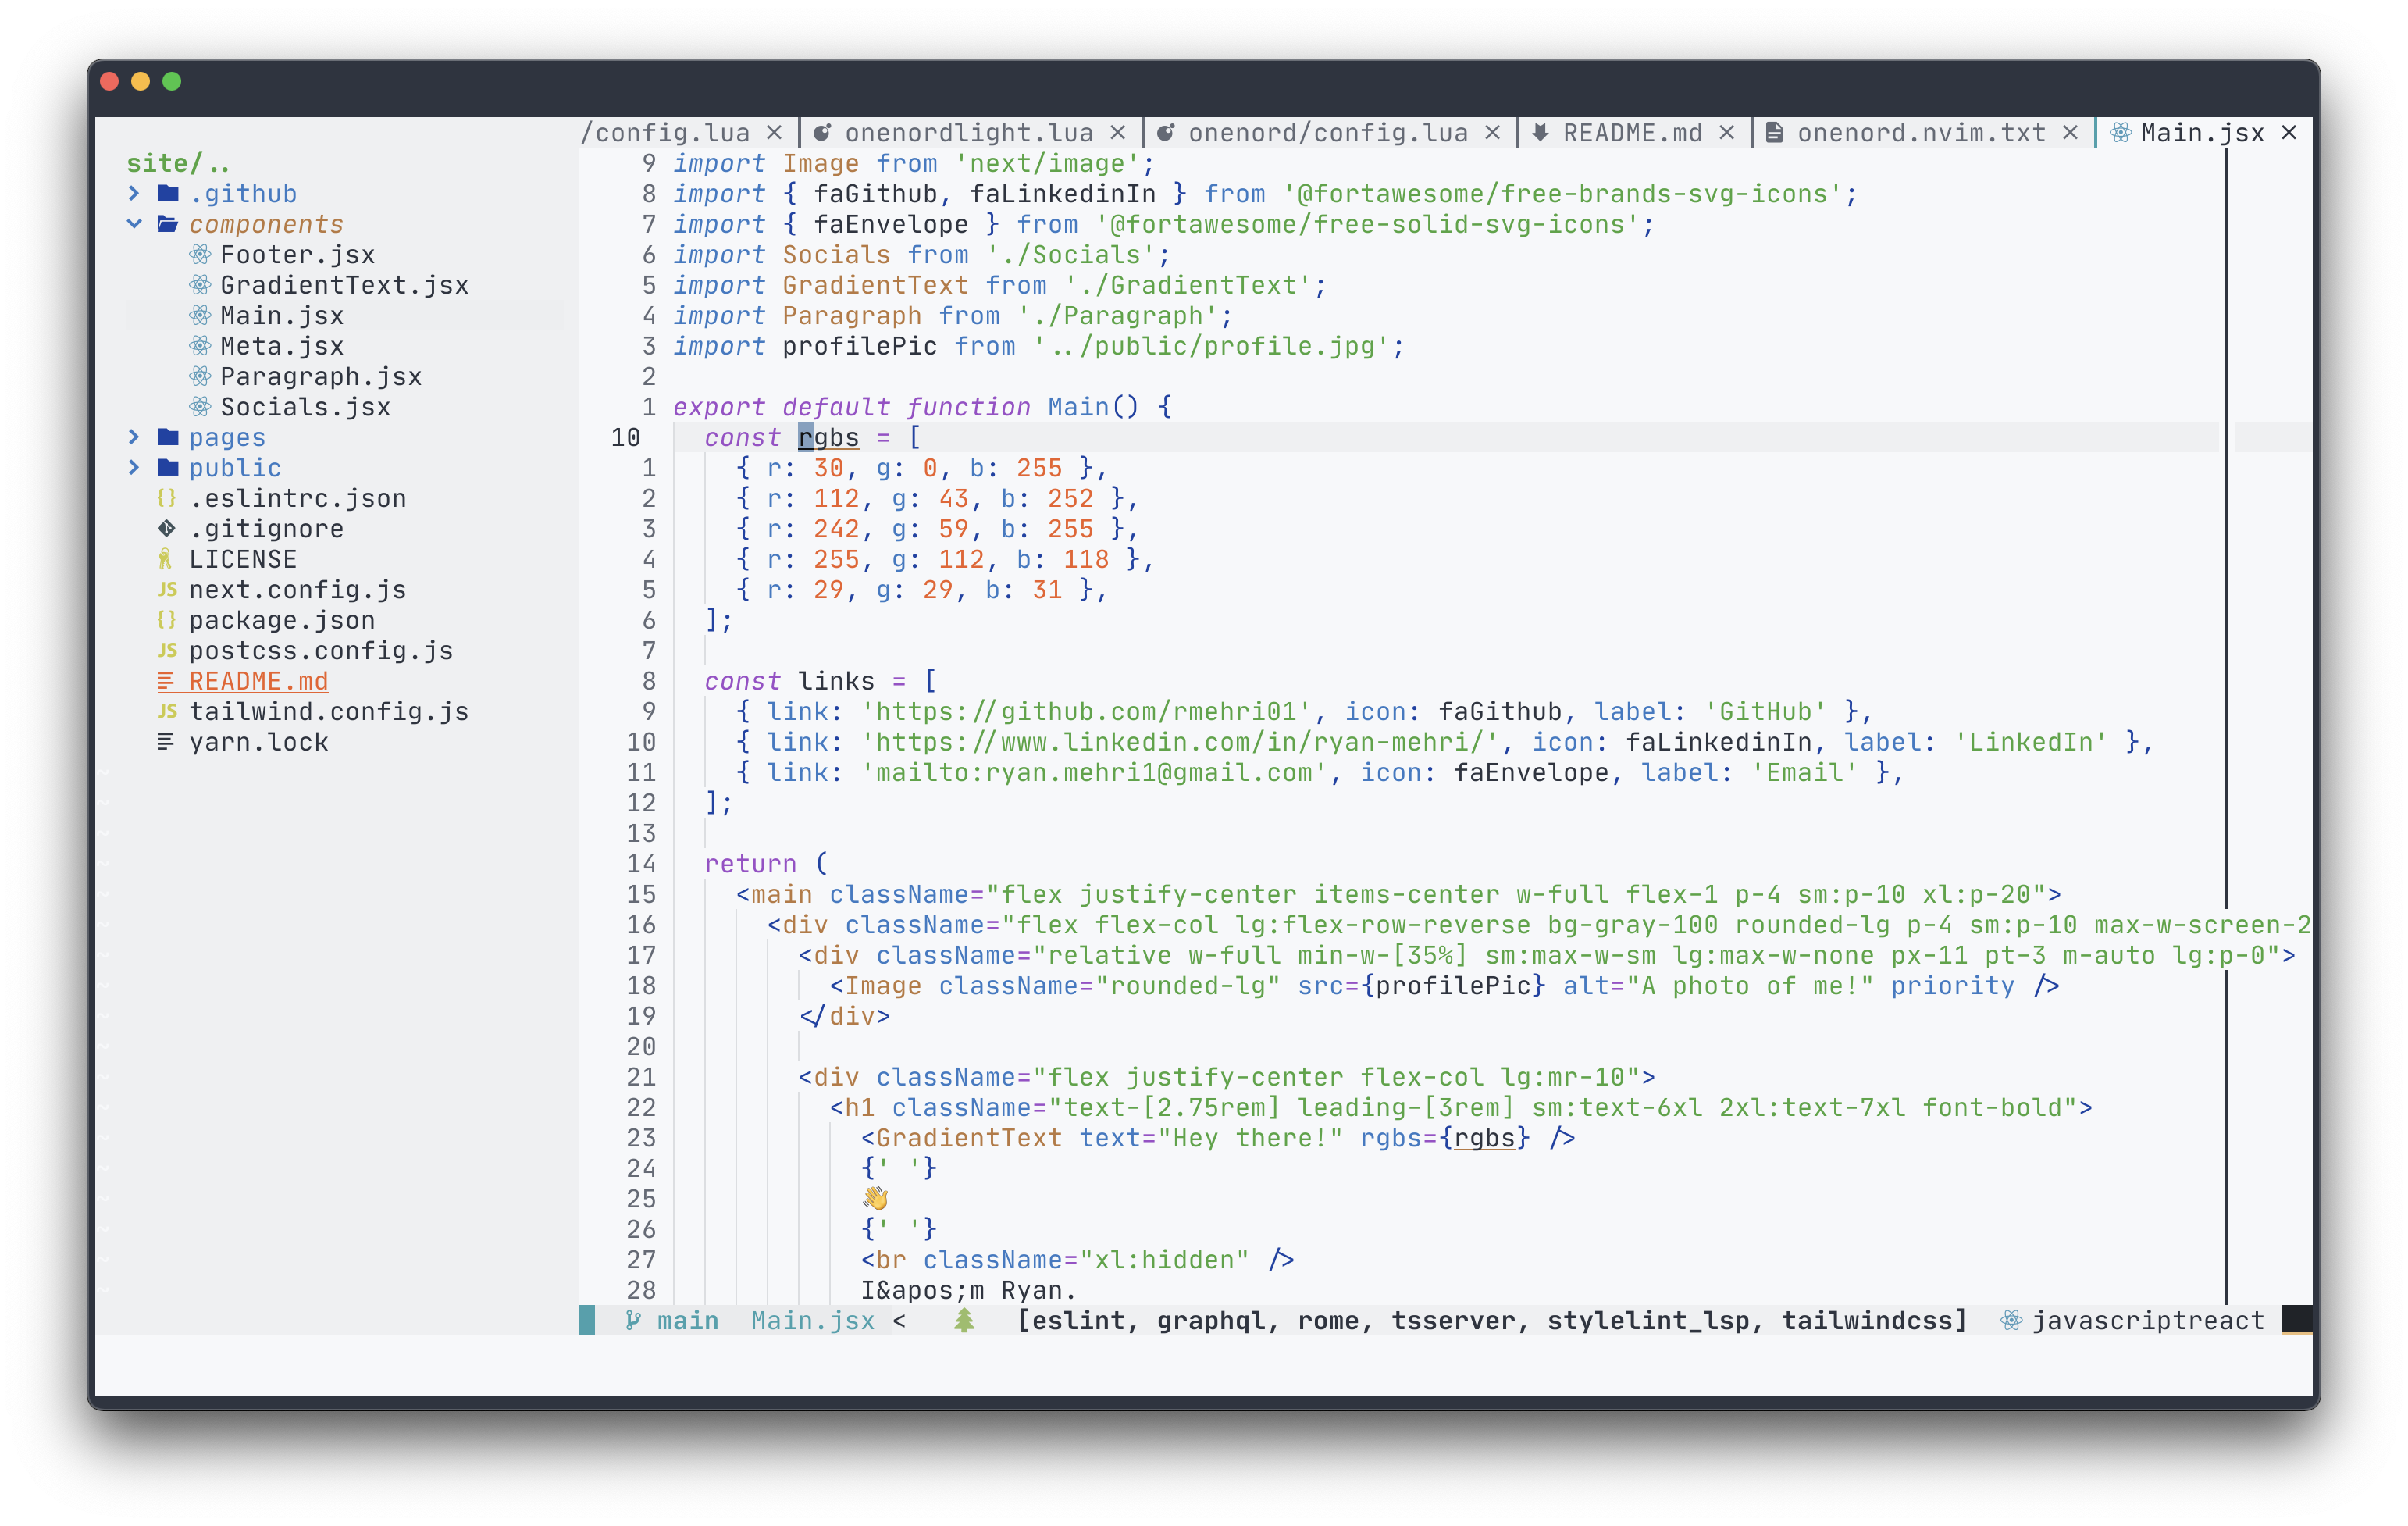Click the main branch name in statusline
The height and width of the screenshot is (1526, 2408).
point(688,1321)
